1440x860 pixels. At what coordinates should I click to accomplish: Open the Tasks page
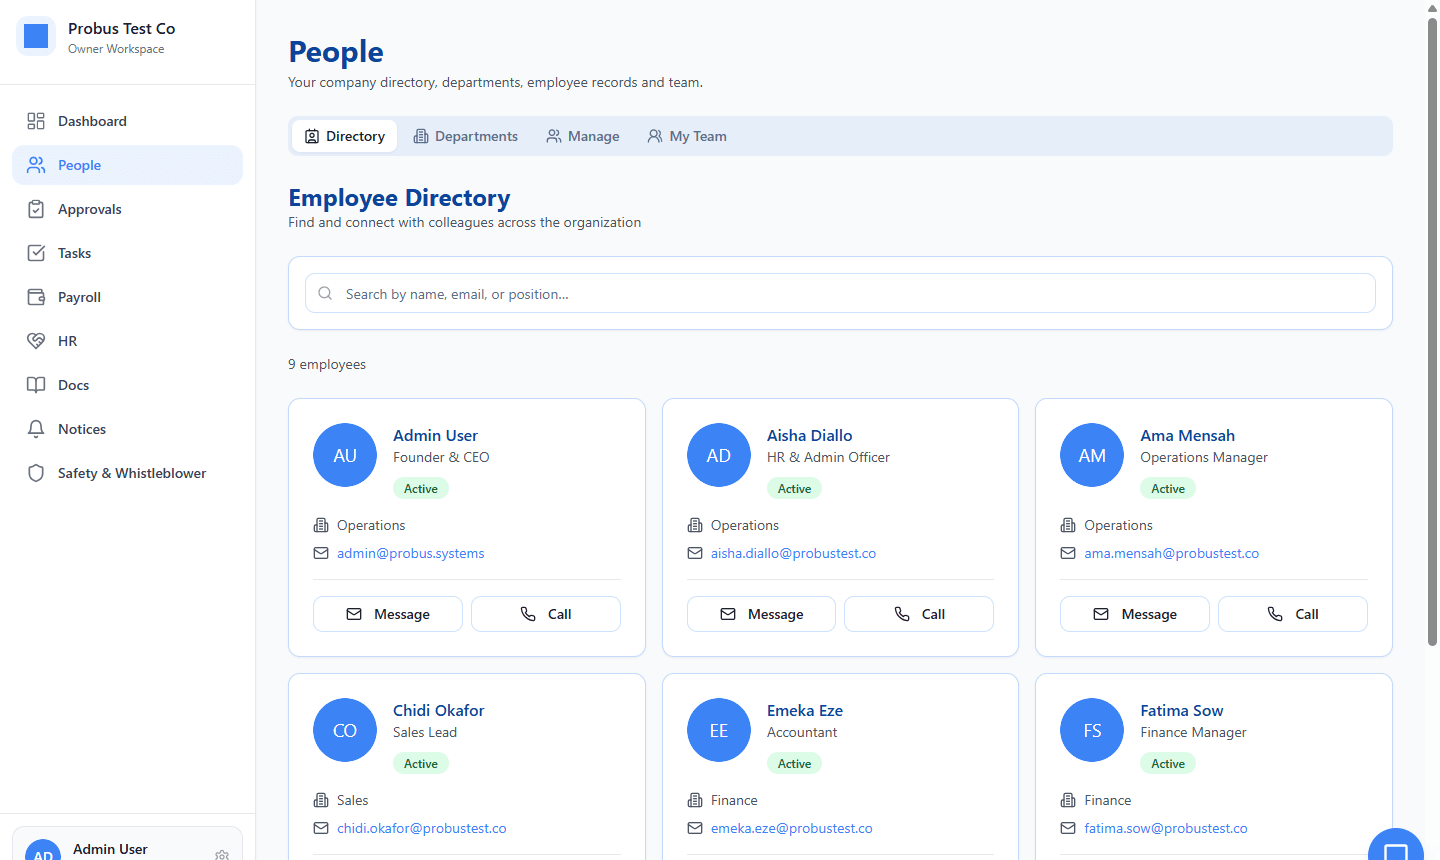(127, 253)
